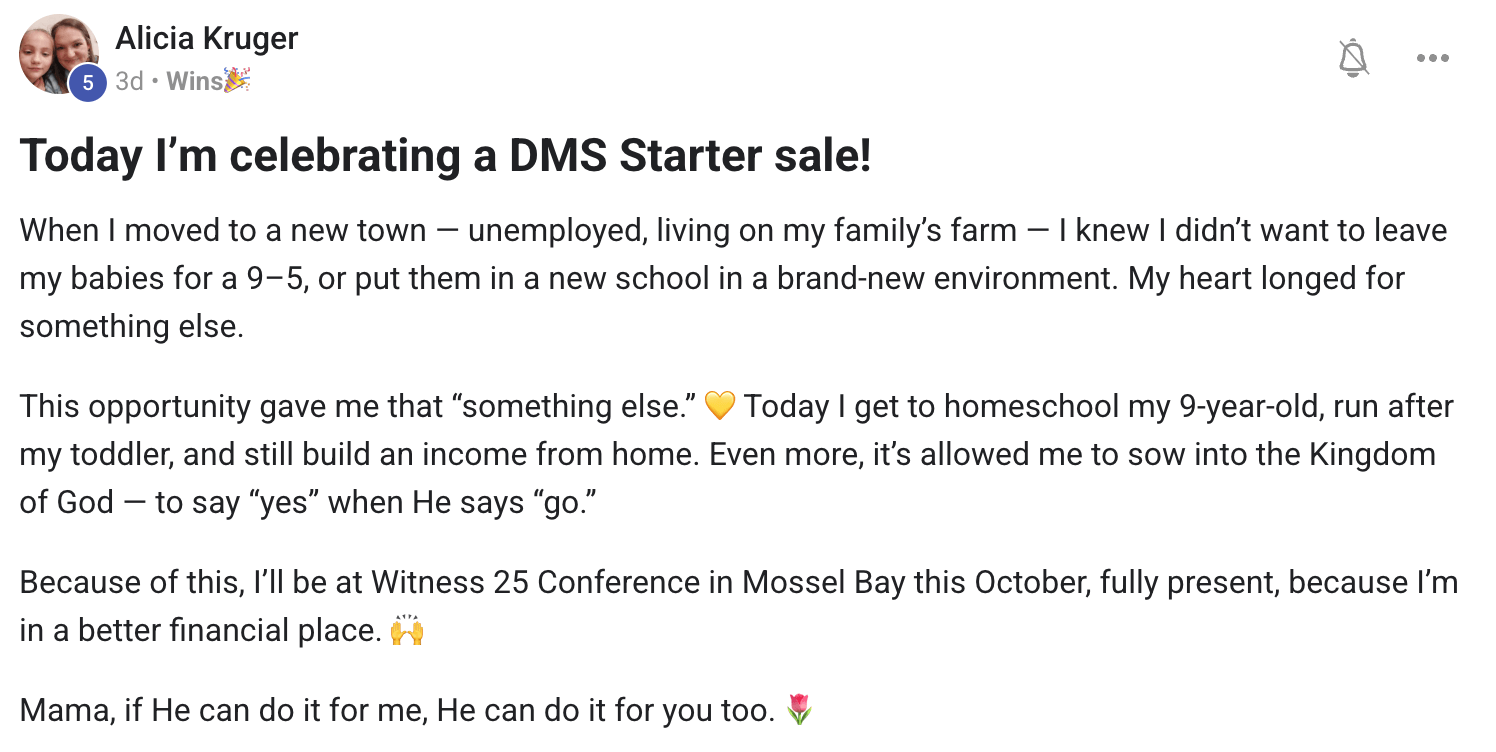Toggle post notifications with the bell icon
Viewport: 1496px width, 752px height.
click(1353, 58)
